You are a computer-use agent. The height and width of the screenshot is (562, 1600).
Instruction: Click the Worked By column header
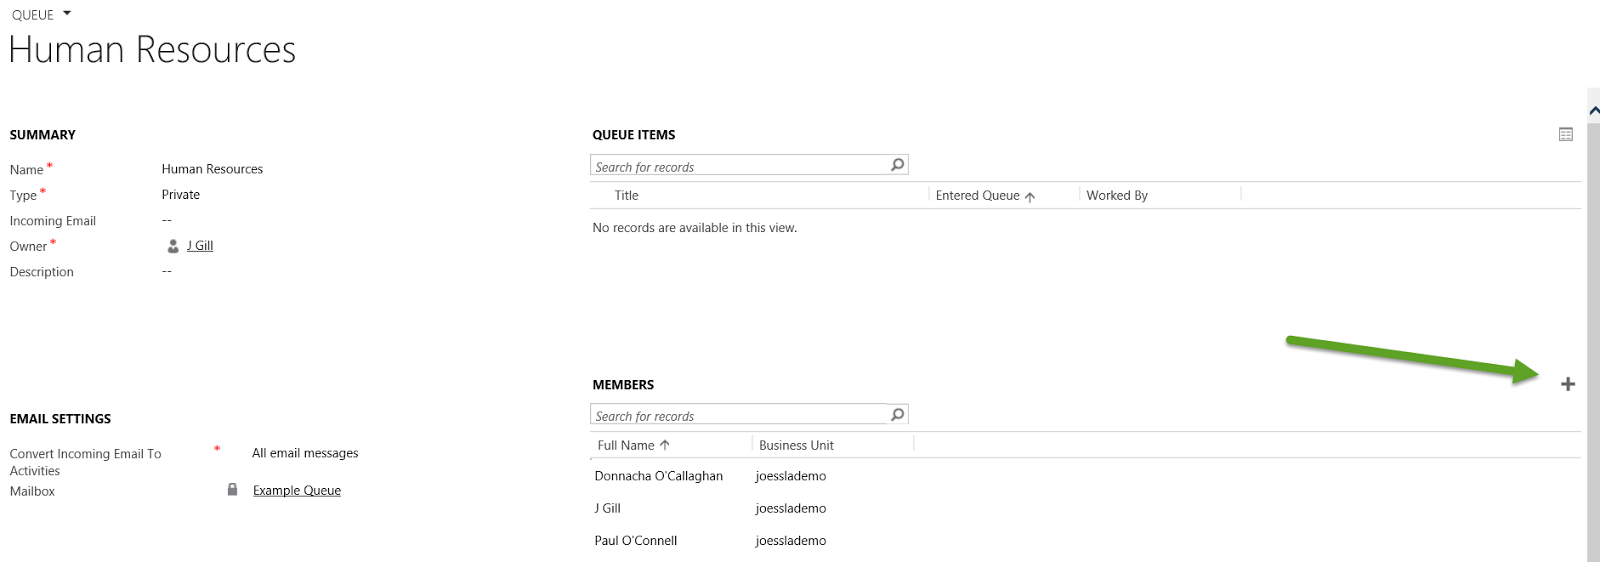click(1116, 196)
